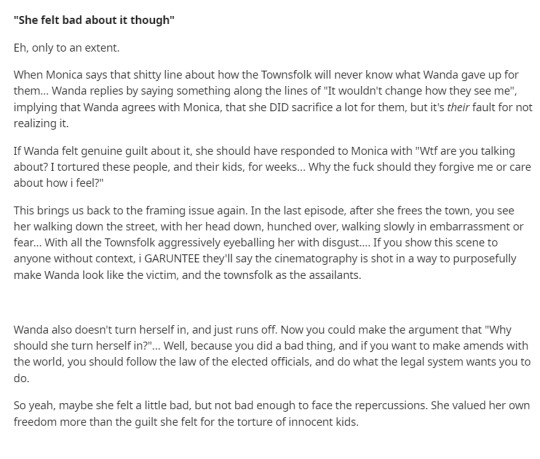Screen dimensions: 540x459
Task: Click the text "about how i feel?"
Action: (58, 183)
